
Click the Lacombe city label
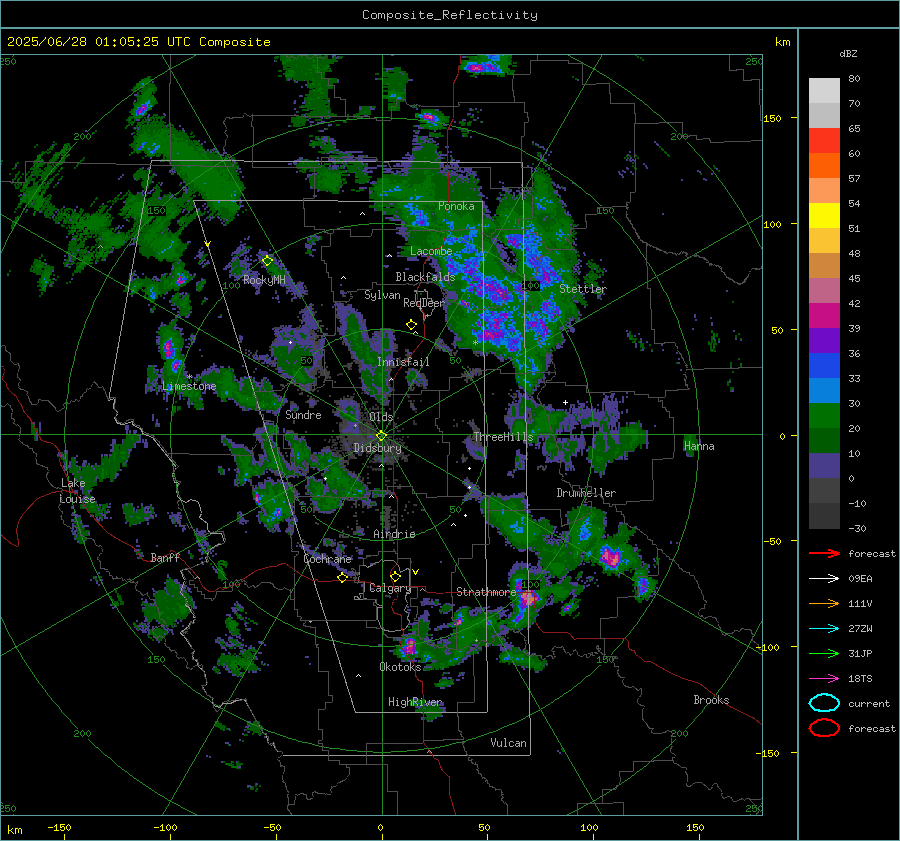click(x=431, y=251)
